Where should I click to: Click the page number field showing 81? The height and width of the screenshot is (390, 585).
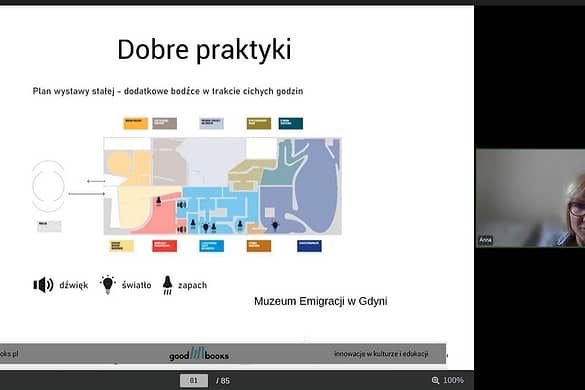click(x=194, y=380)
